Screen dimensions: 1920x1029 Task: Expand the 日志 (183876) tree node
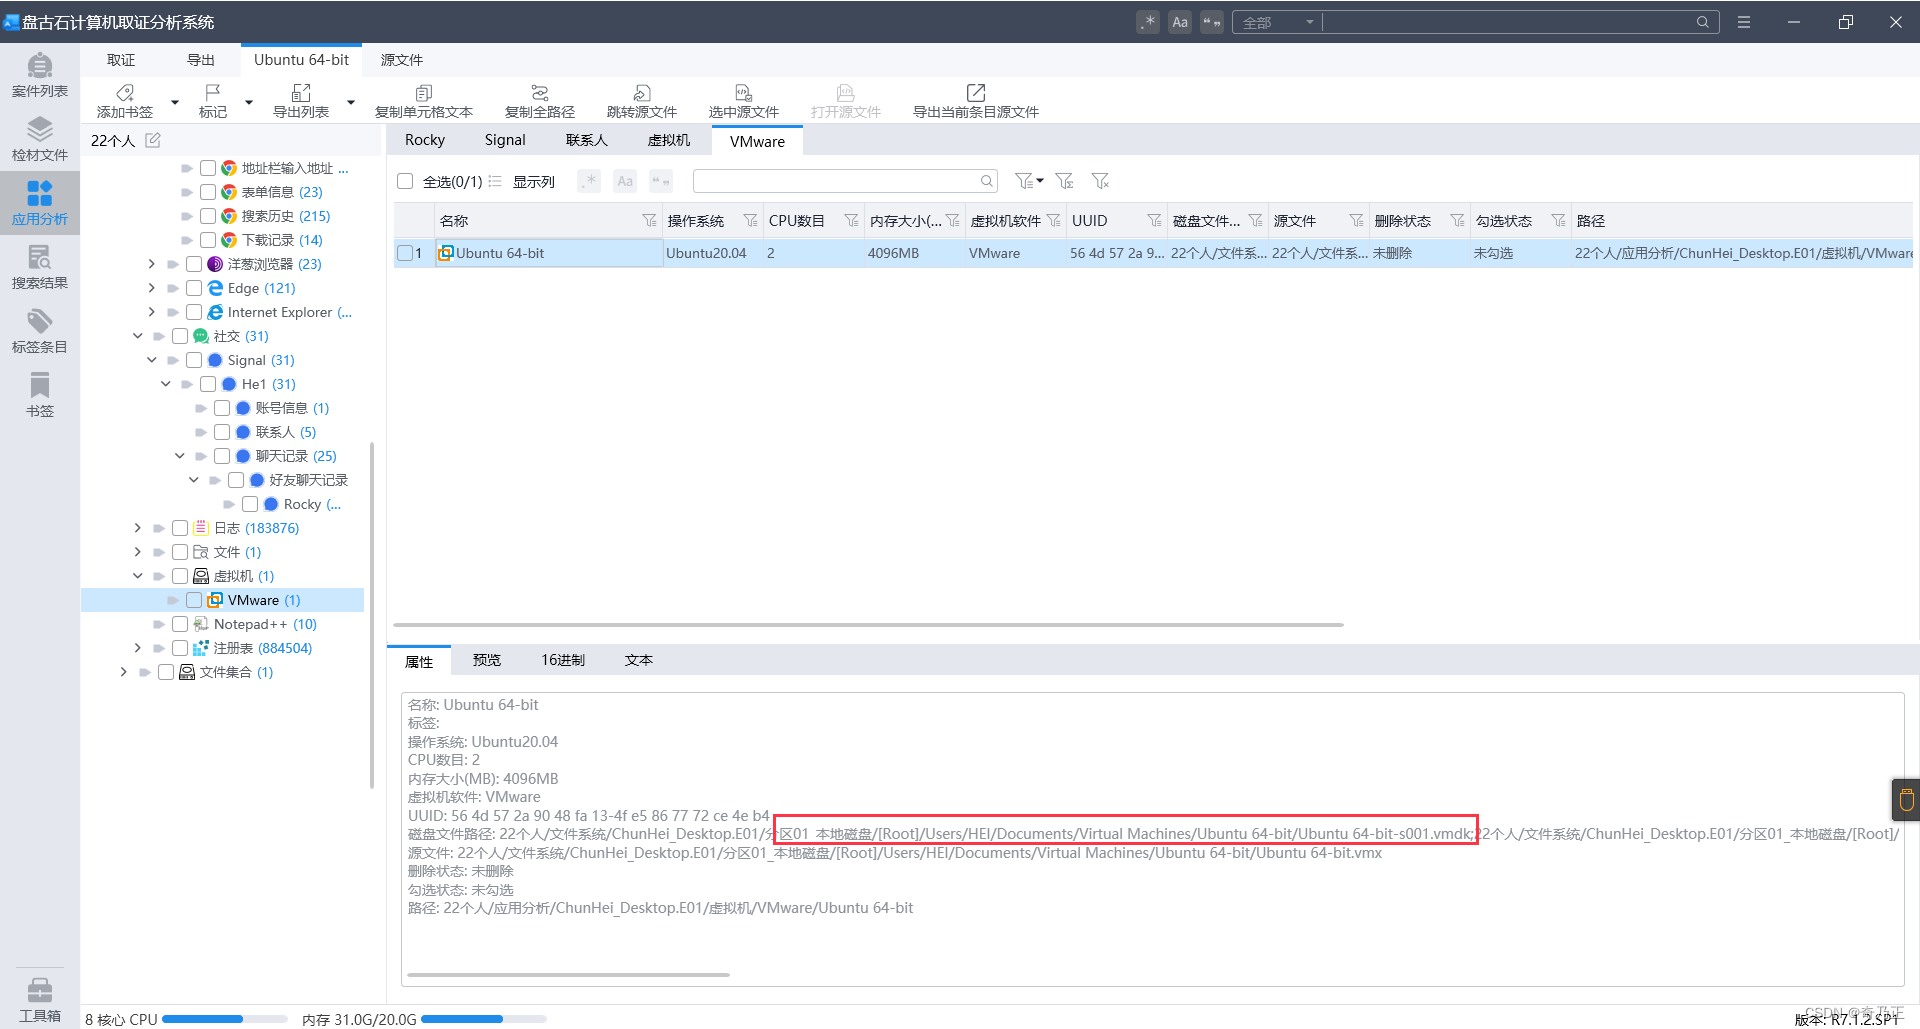pos(137,528)
